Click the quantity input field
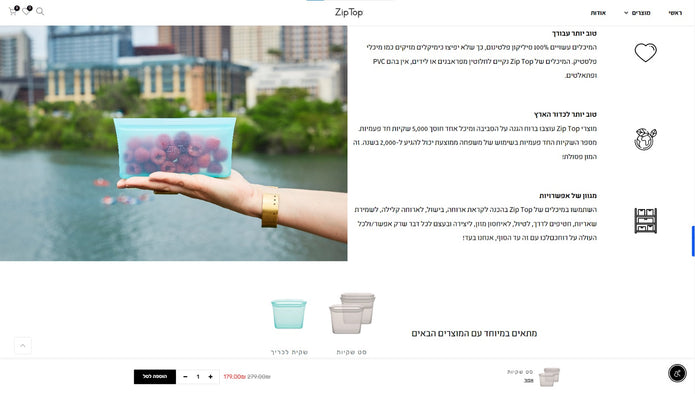Screen dimensions: 695x394 (198, 377)
